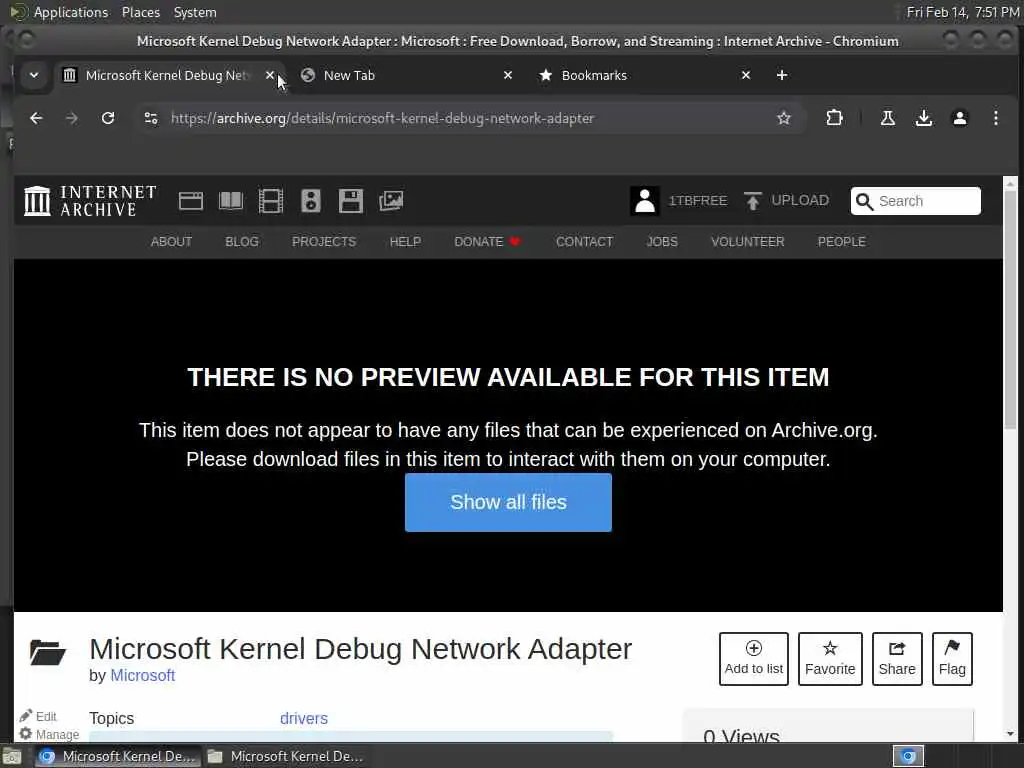Viewport: 1024px width, 768px height.
Task: View site information icon in address bar
Action: pyautogui.click(x=151, y=118)
